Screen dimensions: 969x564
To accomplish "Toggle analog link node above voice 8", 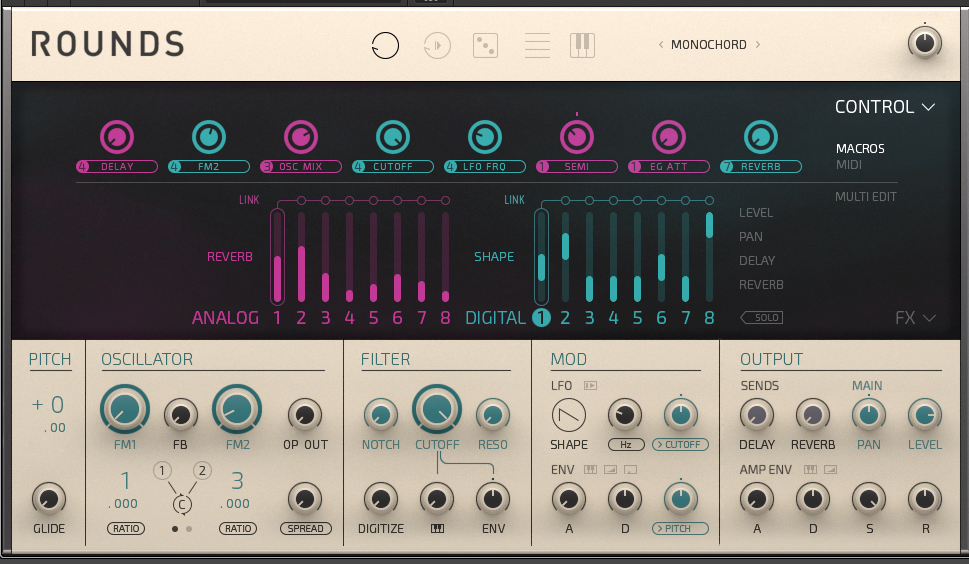I will point(446,201).
